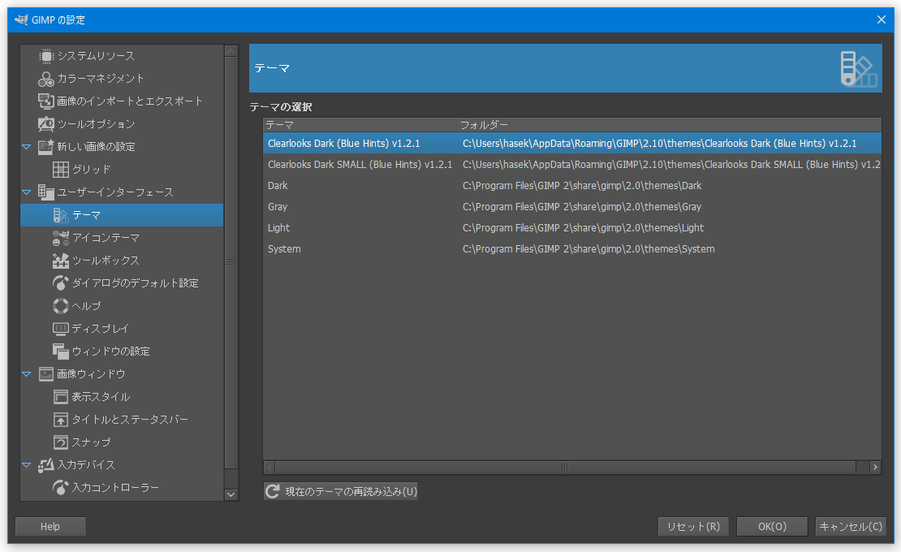The width and height of the screenshot is (901, 552).
Task: Click the カラーマネジメント circles icon
Action: coord(46,79)
